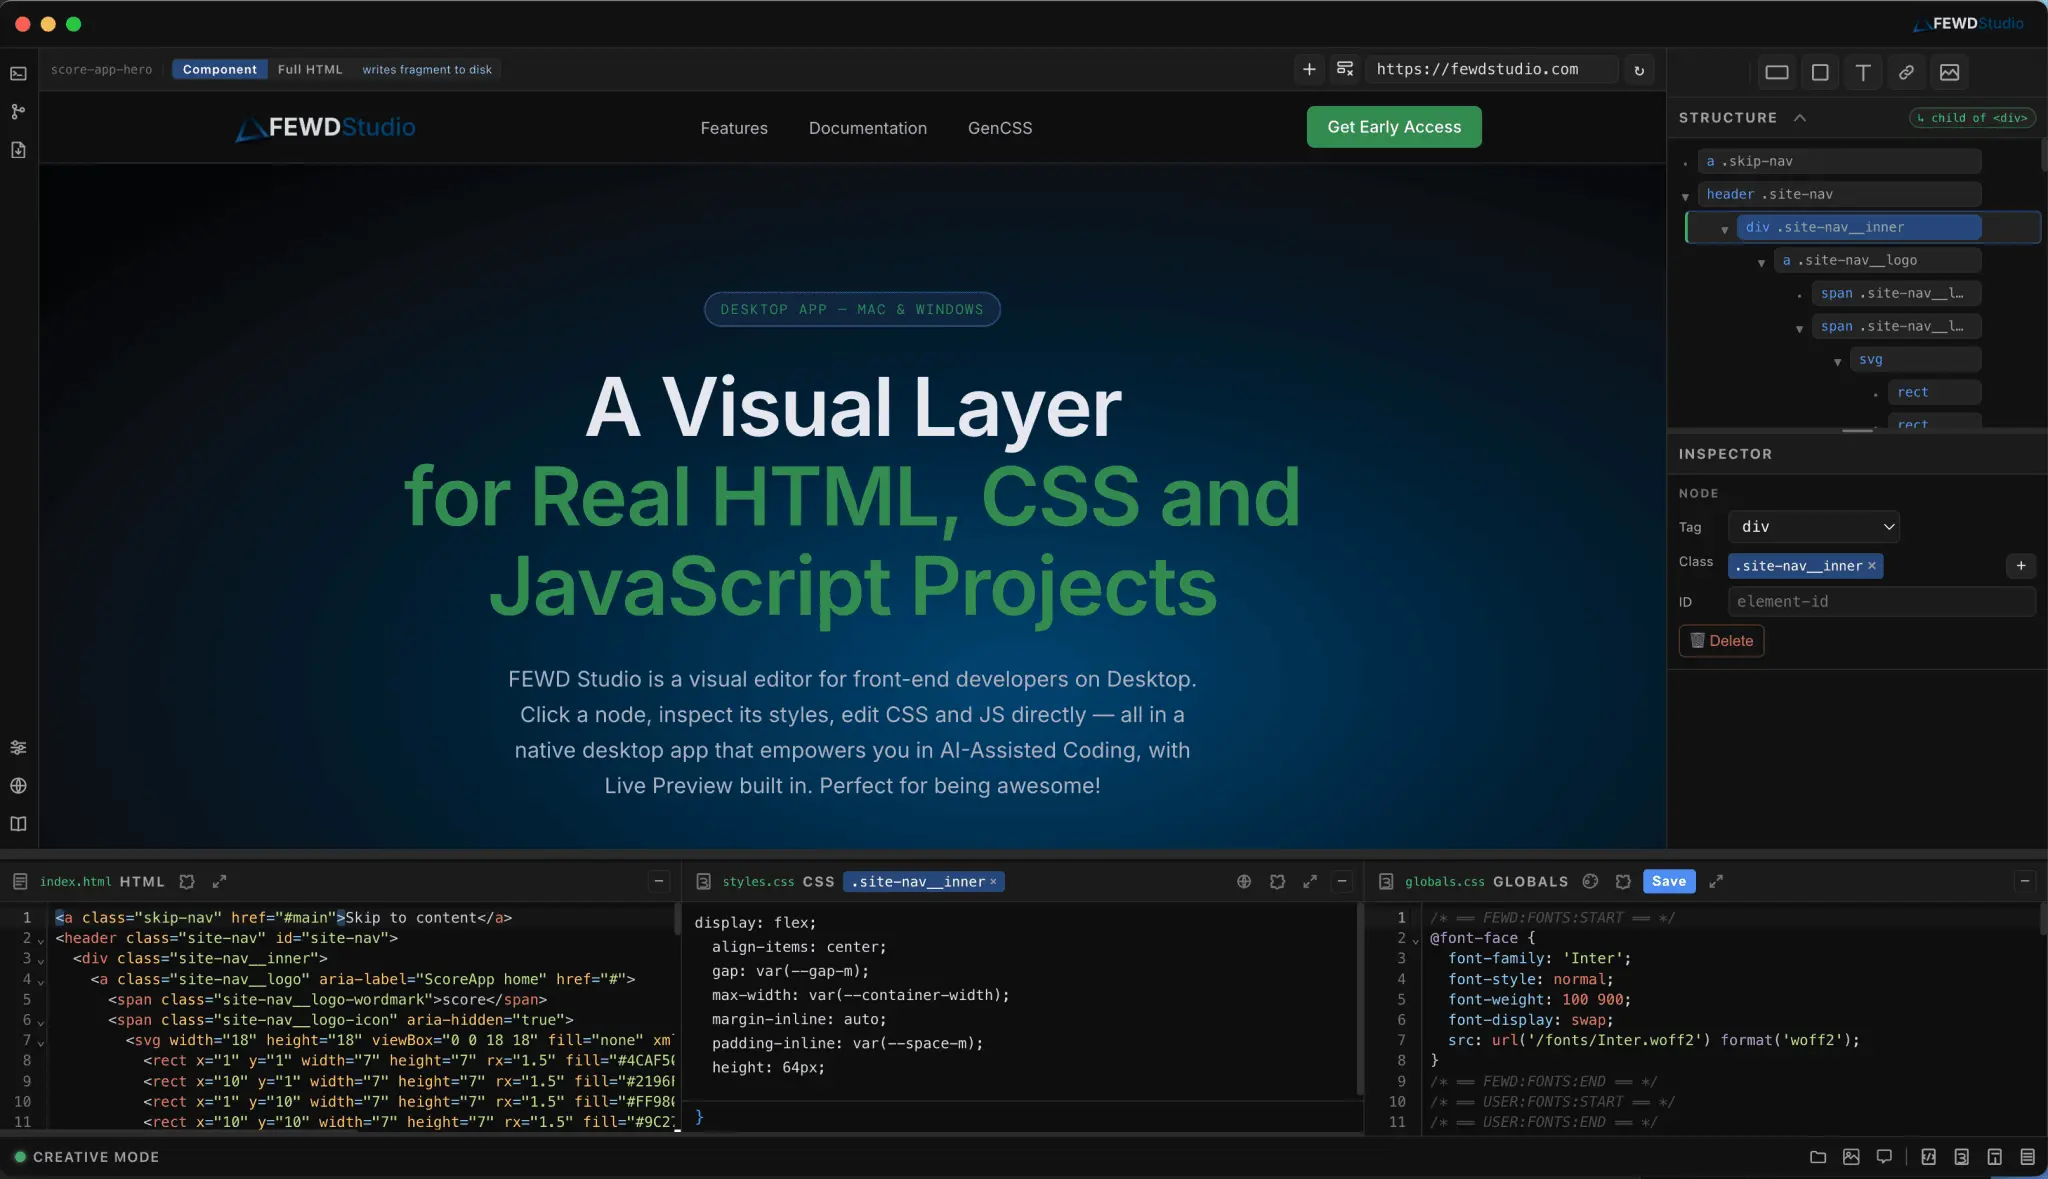Viewport: 2048px width, 1179px height.
Task: Add a new page with plus icon
Action: (1309, 69)
